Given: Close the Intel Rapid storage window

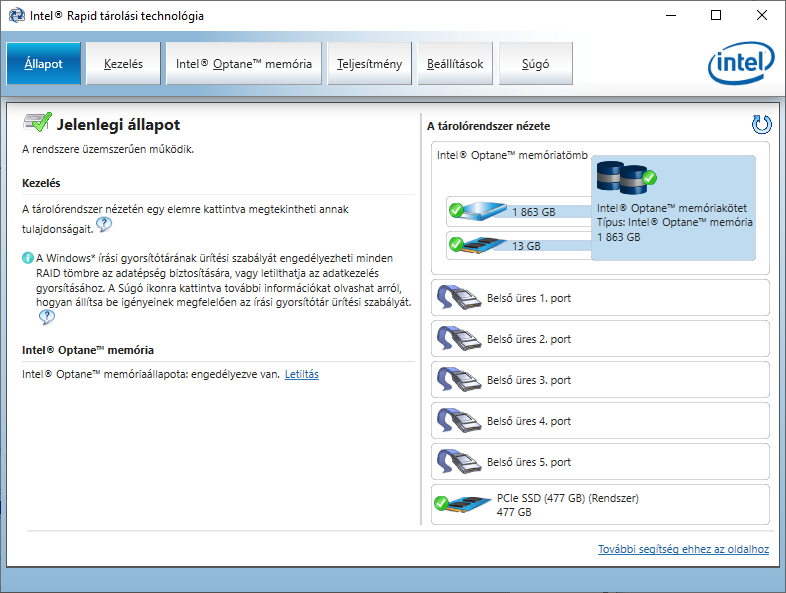Looking at the screenshot, I should (x=761, y=16).
